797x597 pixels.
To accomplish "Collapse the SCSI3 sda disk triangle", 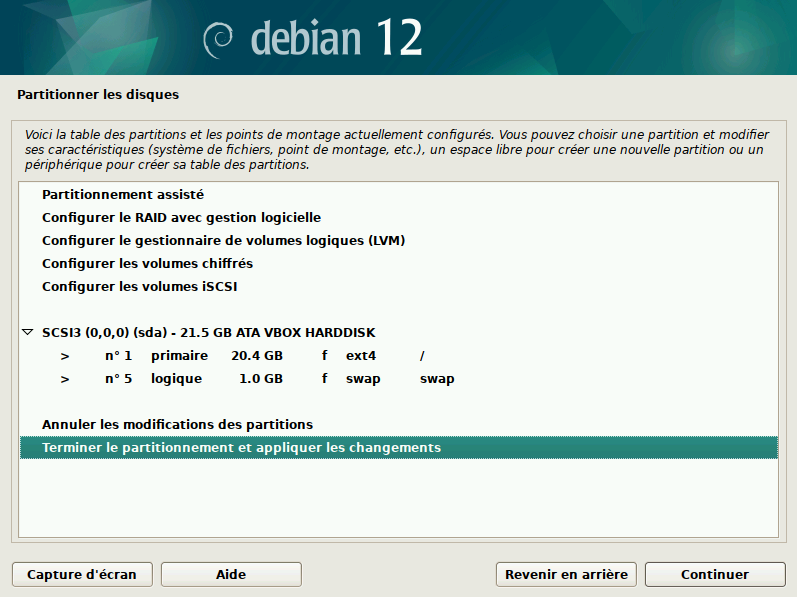I will 28,332.
